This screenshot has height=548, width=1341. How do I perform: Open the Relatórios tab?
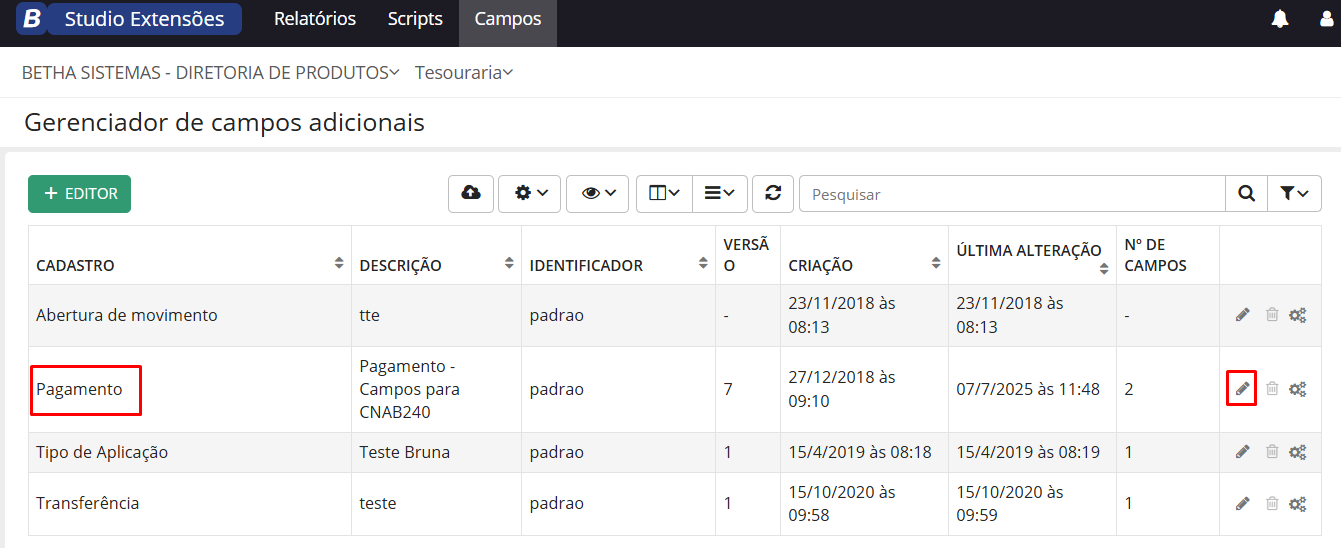point(315,19)
